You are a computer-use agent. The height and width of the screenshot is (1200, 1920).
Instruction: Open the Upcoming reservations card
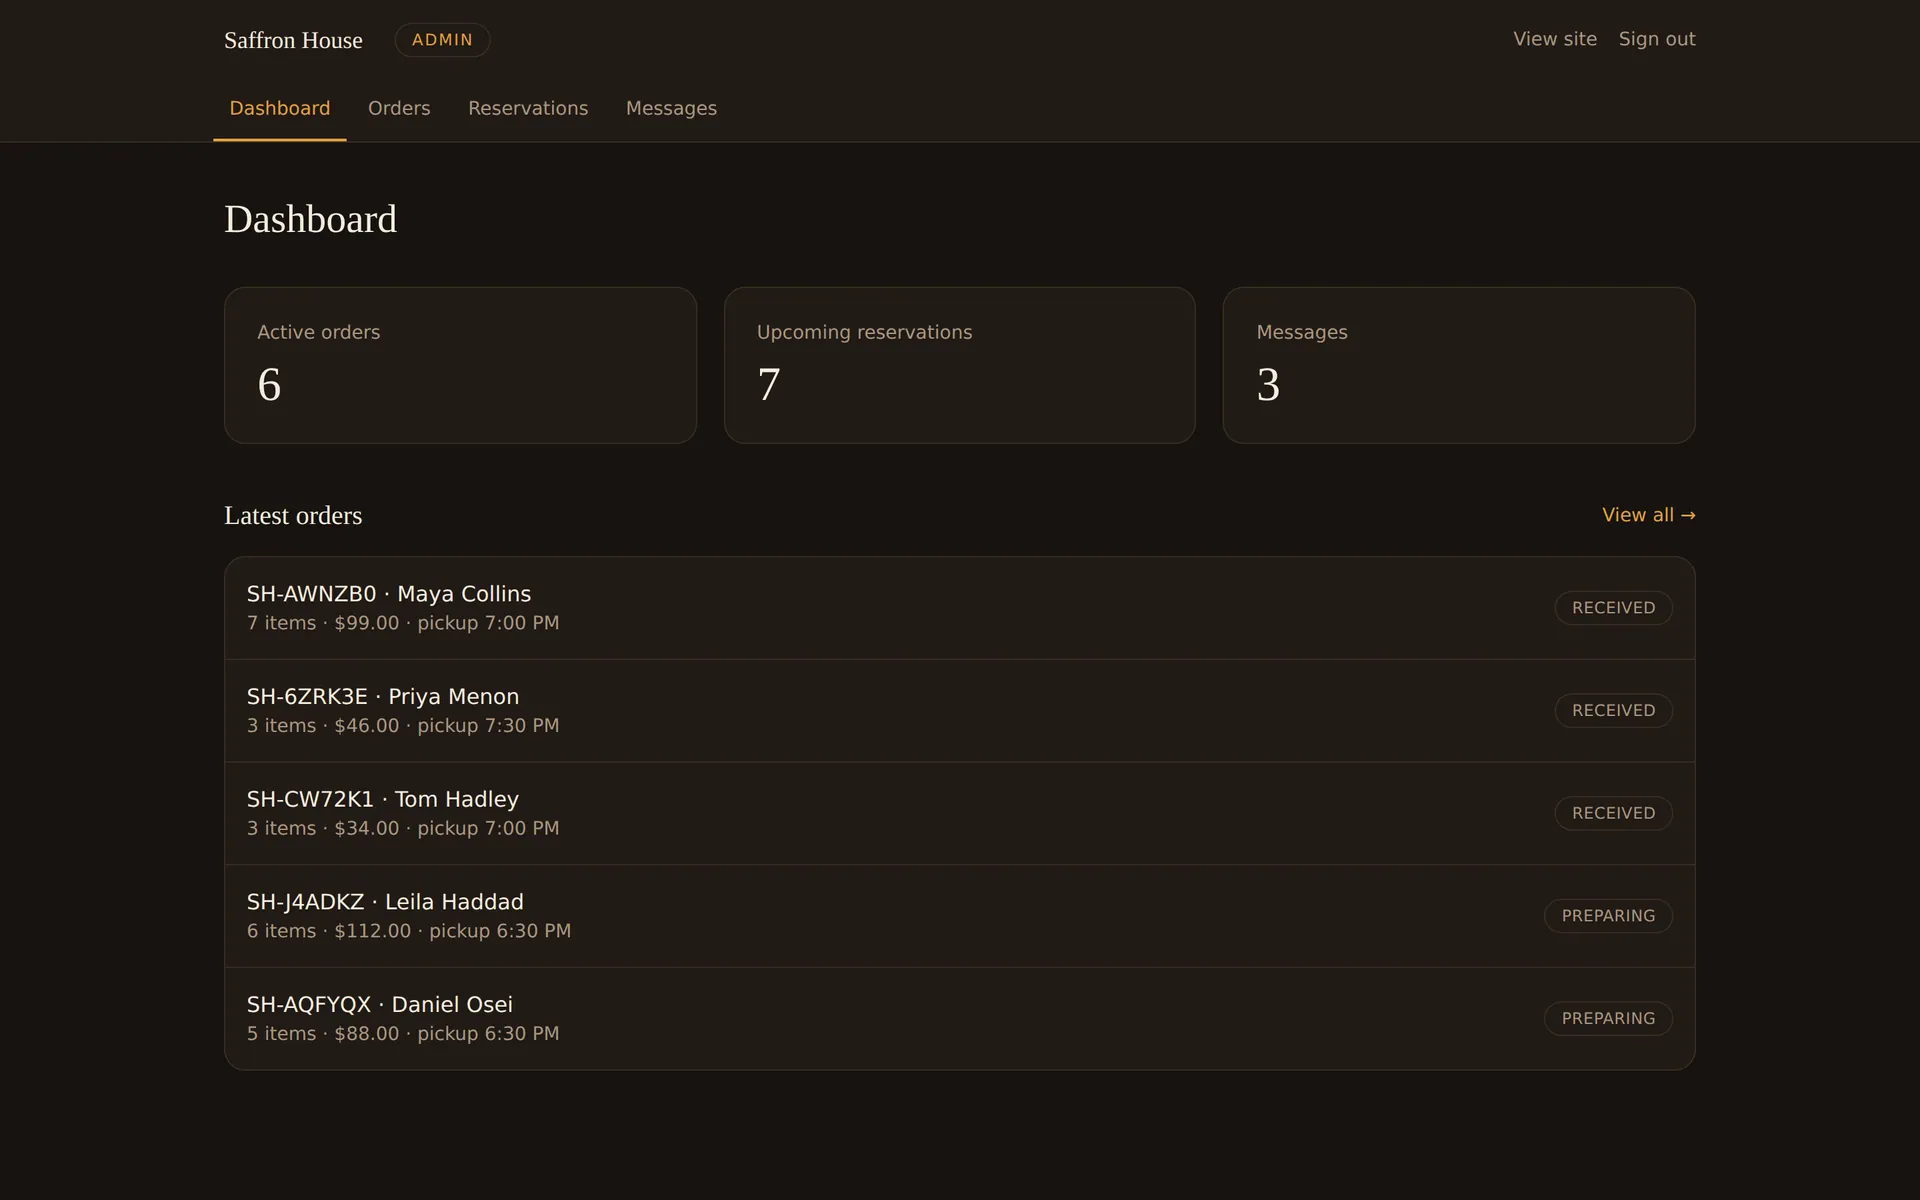pyautogui.click(x=960, y=365)
